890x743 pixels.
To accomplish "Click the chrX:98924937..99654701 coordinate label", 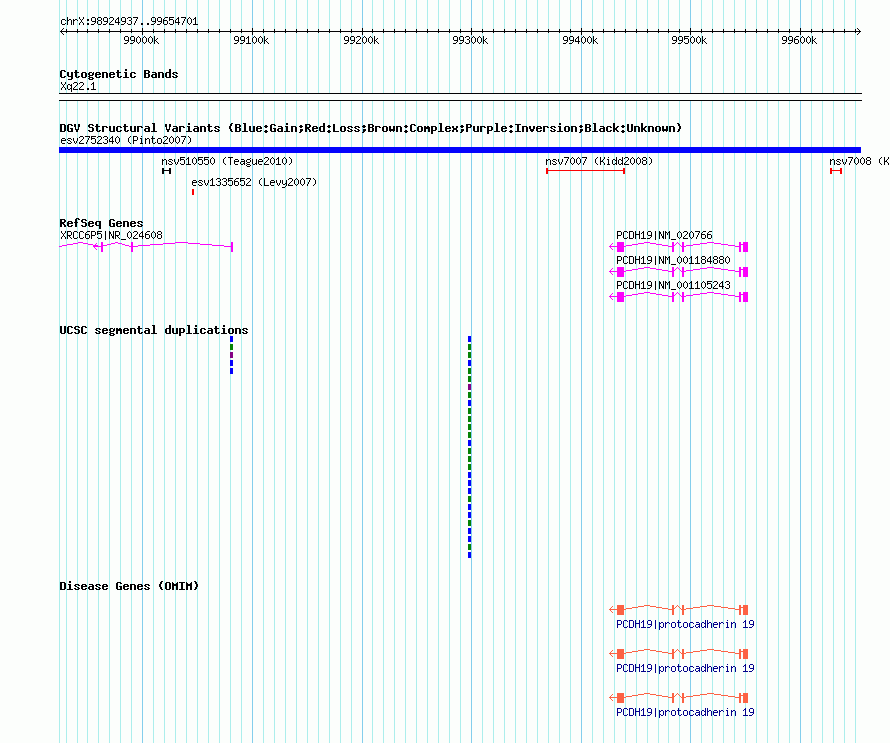I will click(129, 22).
